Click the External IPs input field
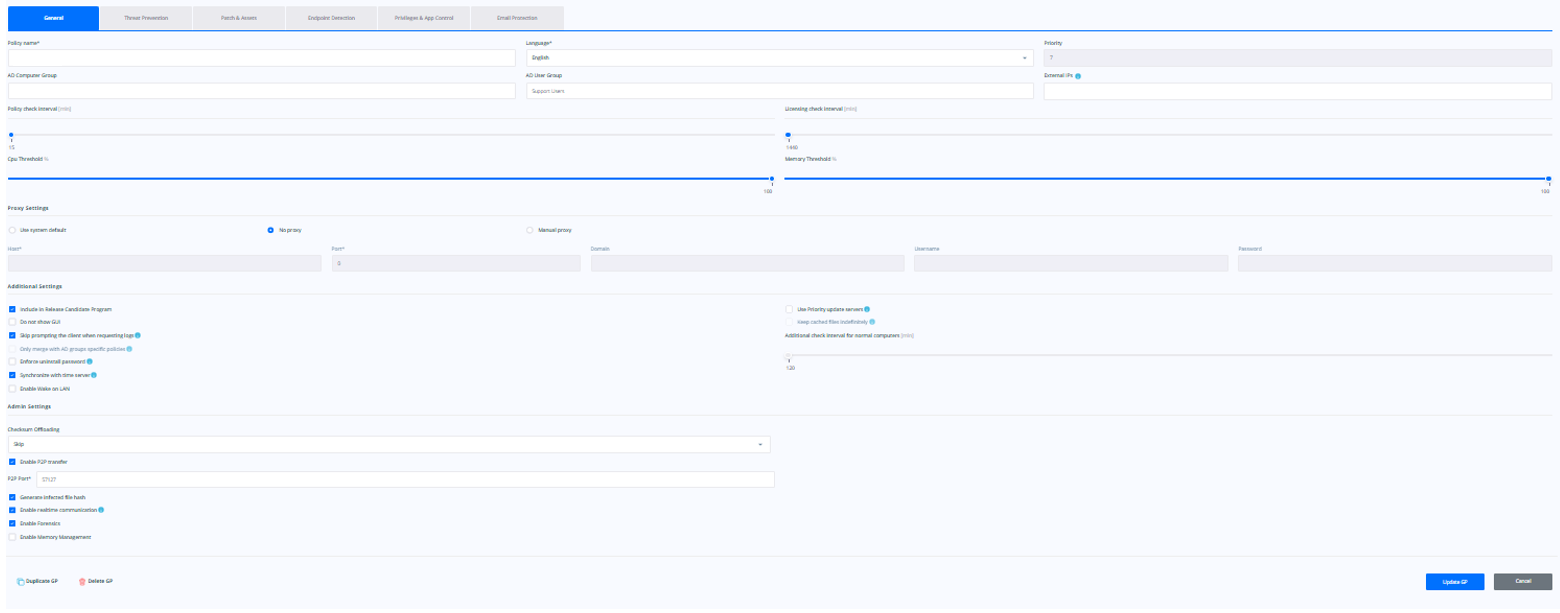1560x613 pixels. [x=1298, y=91]
